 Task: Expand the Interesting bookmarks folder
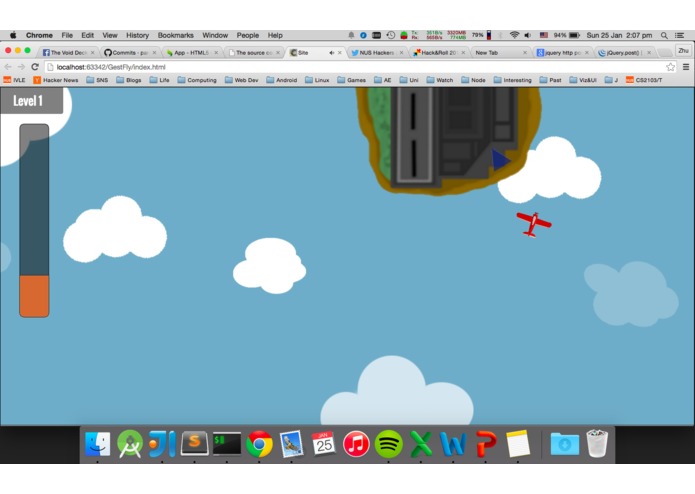click(512, 80)
